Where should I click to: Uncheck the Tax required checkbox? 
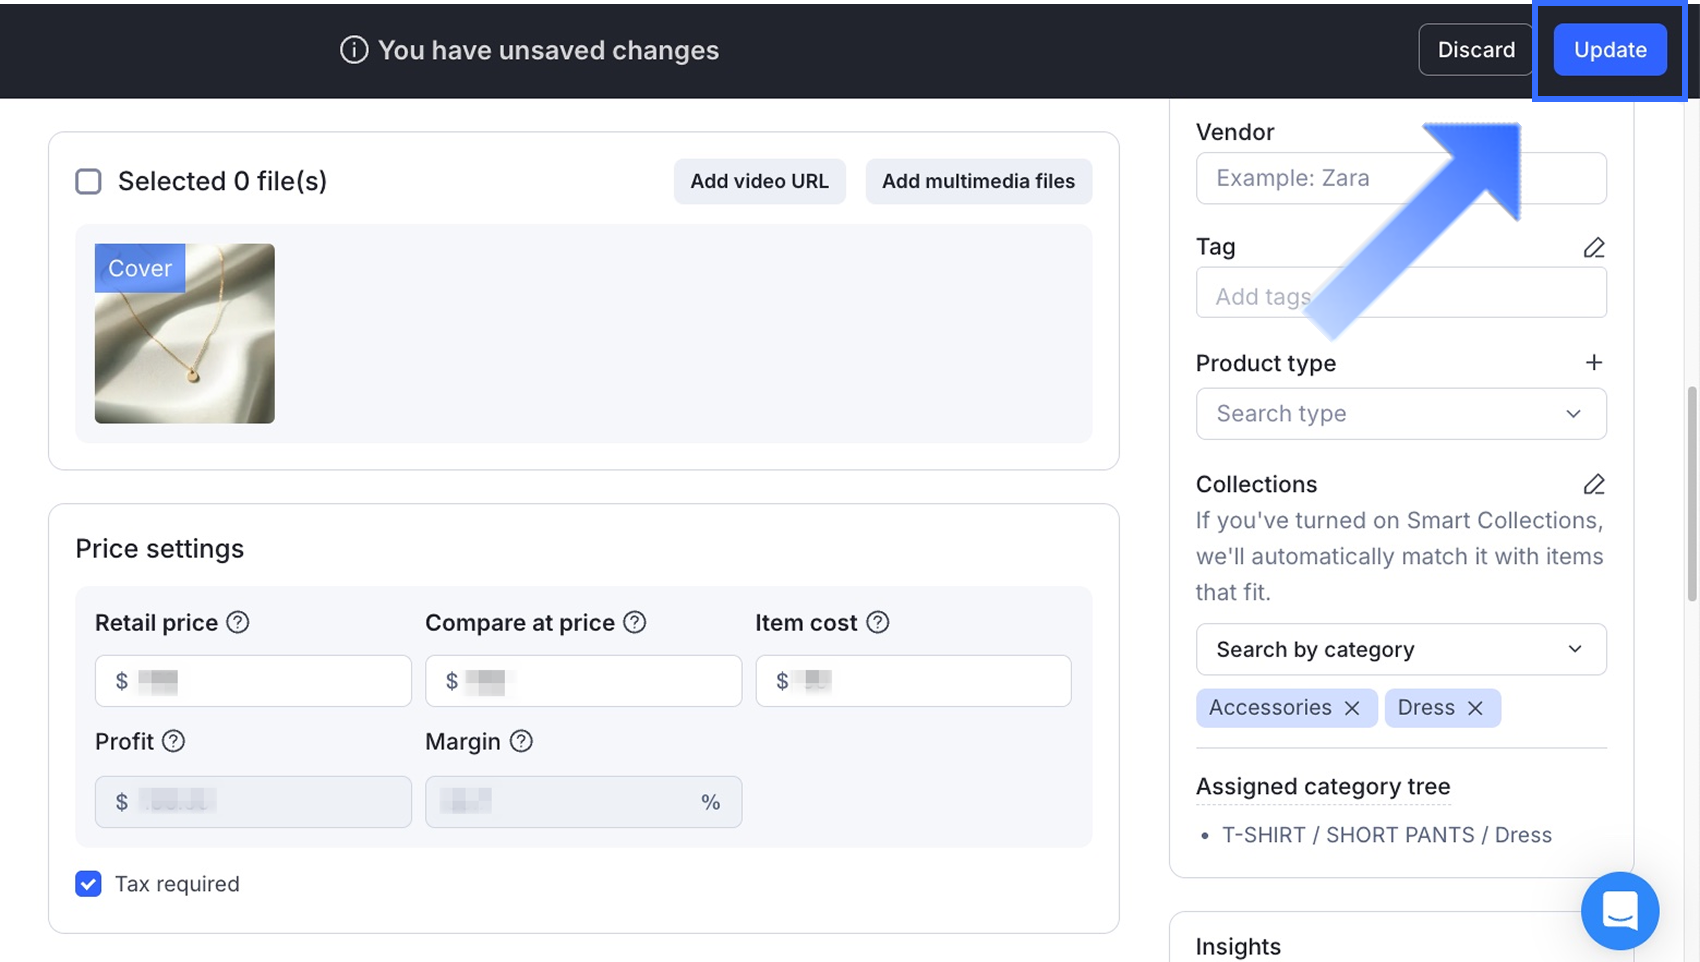click(88, 884)
